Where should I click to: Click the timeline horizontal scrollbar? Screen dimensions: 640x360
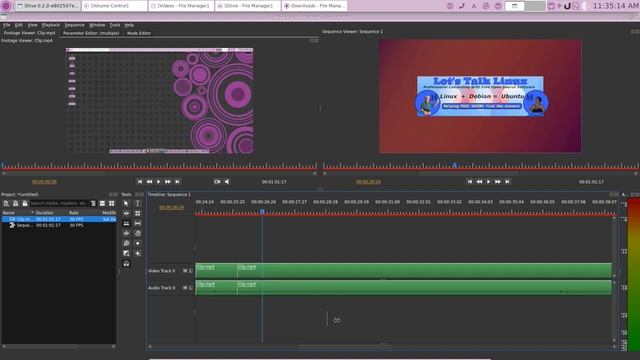pyautogui.click(x=345, y=347)
